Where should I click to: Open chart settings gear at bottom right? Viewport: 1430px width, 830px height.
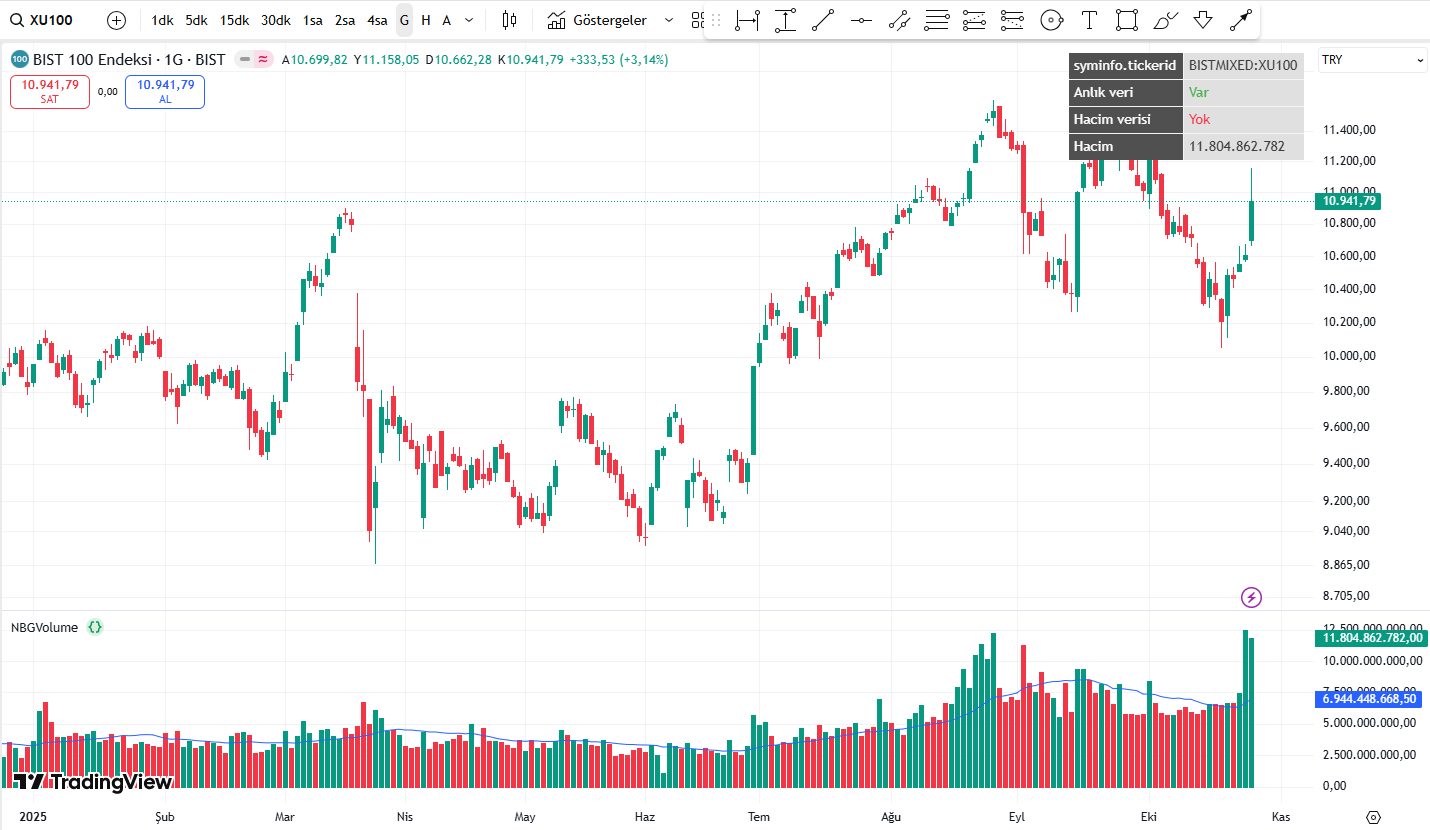(x=1373, y=817)
